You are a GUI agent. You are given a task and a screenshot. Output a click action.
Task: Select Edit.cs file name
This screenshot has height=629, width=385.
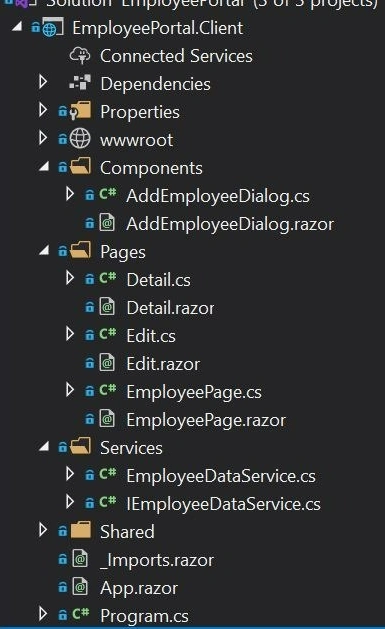click(151, 336)
